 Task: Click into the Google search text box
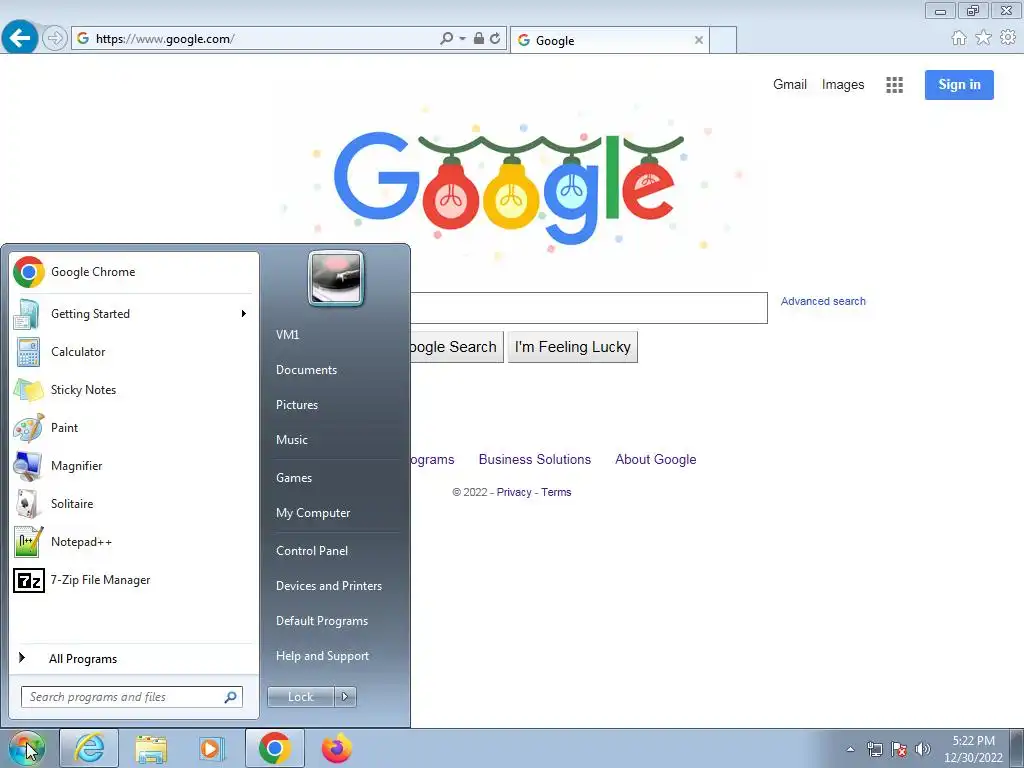pyautogui.click(x=589, y=308)
